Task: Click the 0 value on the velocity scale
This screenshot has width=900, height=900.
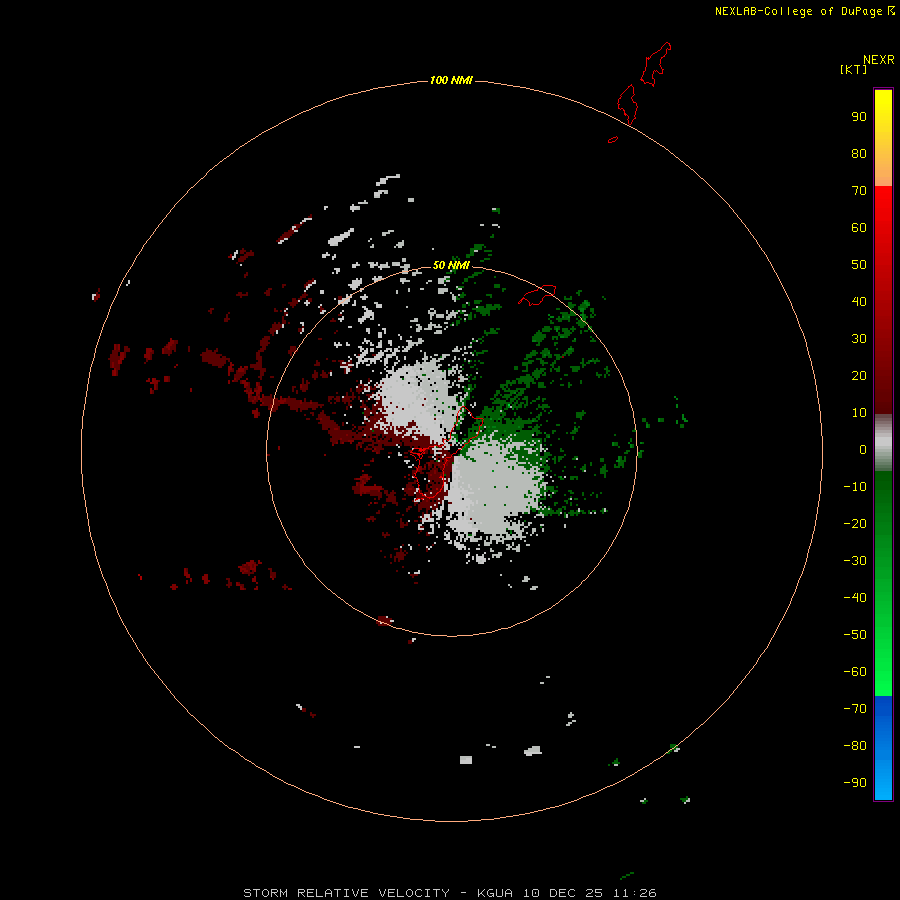Action: pos(863,450)
